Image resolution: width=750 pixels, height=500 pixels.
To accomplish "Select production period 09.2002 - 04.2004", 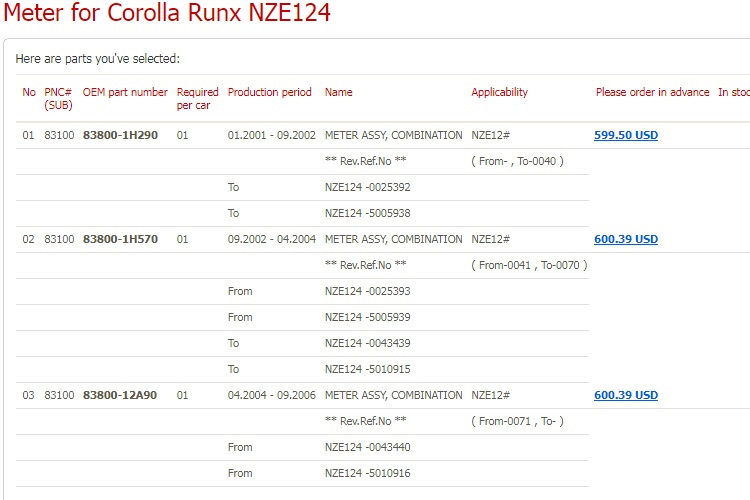I will pos(272,239).
